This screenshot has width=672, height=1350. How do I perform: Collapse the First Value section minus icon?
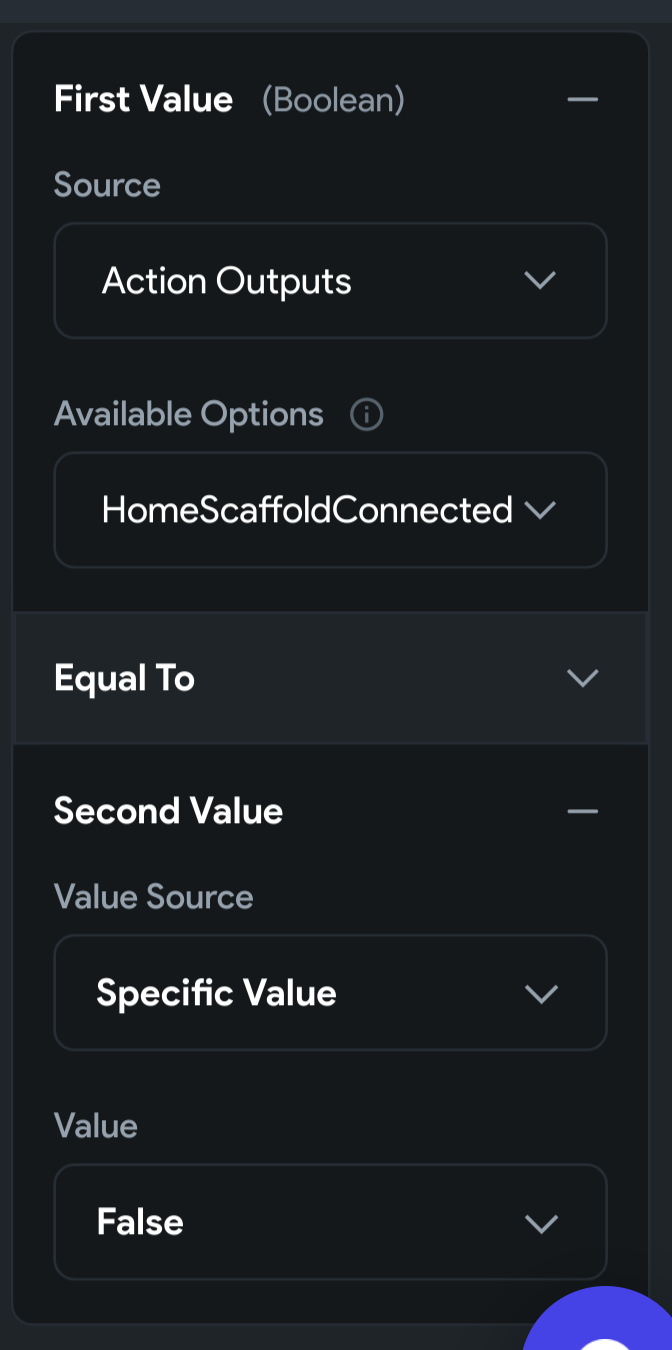[x=582, y=100]
